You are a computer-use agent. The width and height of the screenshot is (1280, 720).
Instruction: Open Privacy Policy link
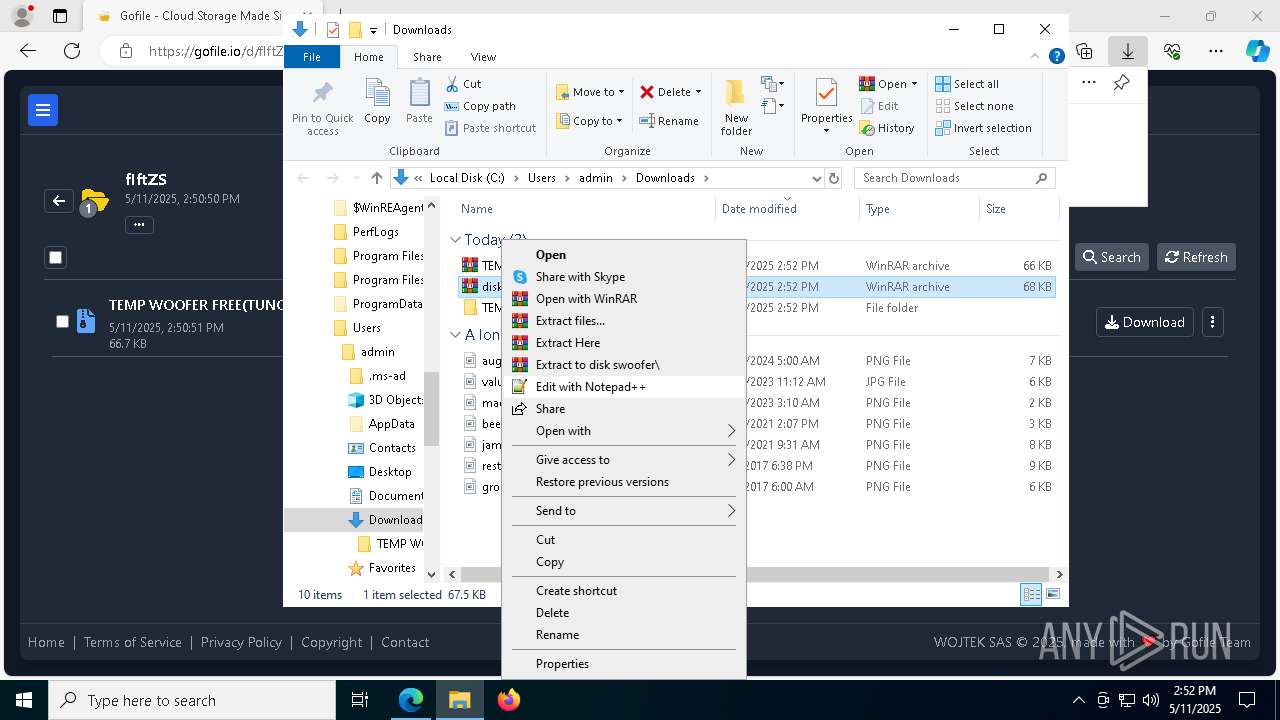241,642
